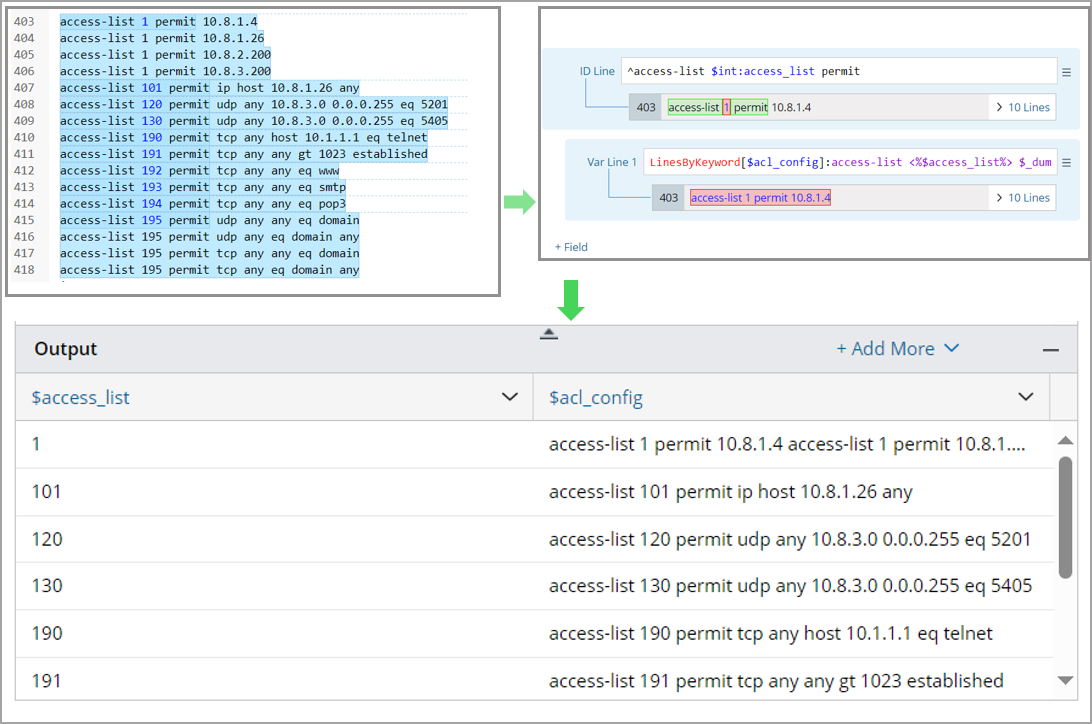The height and width of the screenshot is (724, 1092).
Task: Open the Add More dropdown
Action: 898,348
